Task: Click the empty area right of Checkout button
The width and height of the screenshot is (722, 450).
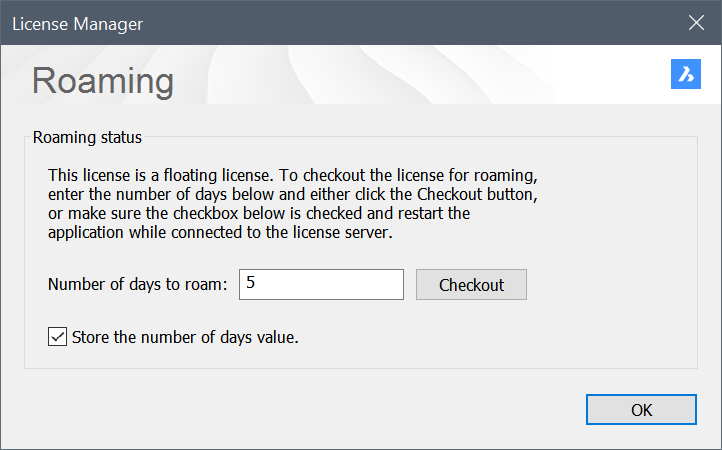Action: [610, 285]
